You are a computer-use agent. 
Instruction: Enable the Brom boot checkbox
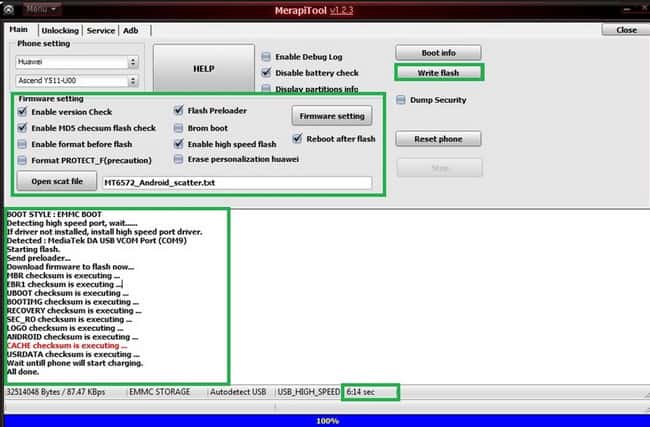[x=179, y=128]
